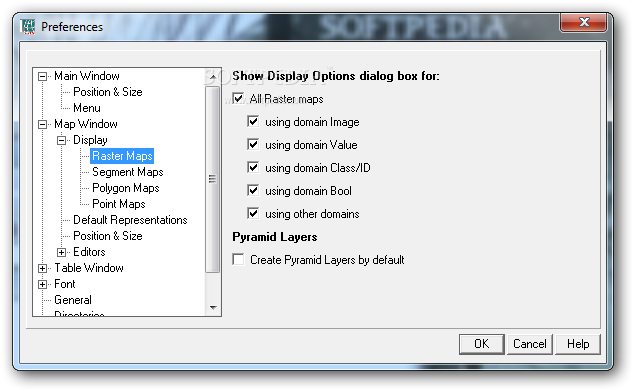Disable using domain Class/ID checkbox
The height and width of the screenshot is (391, 634).
tap(253, 167)
